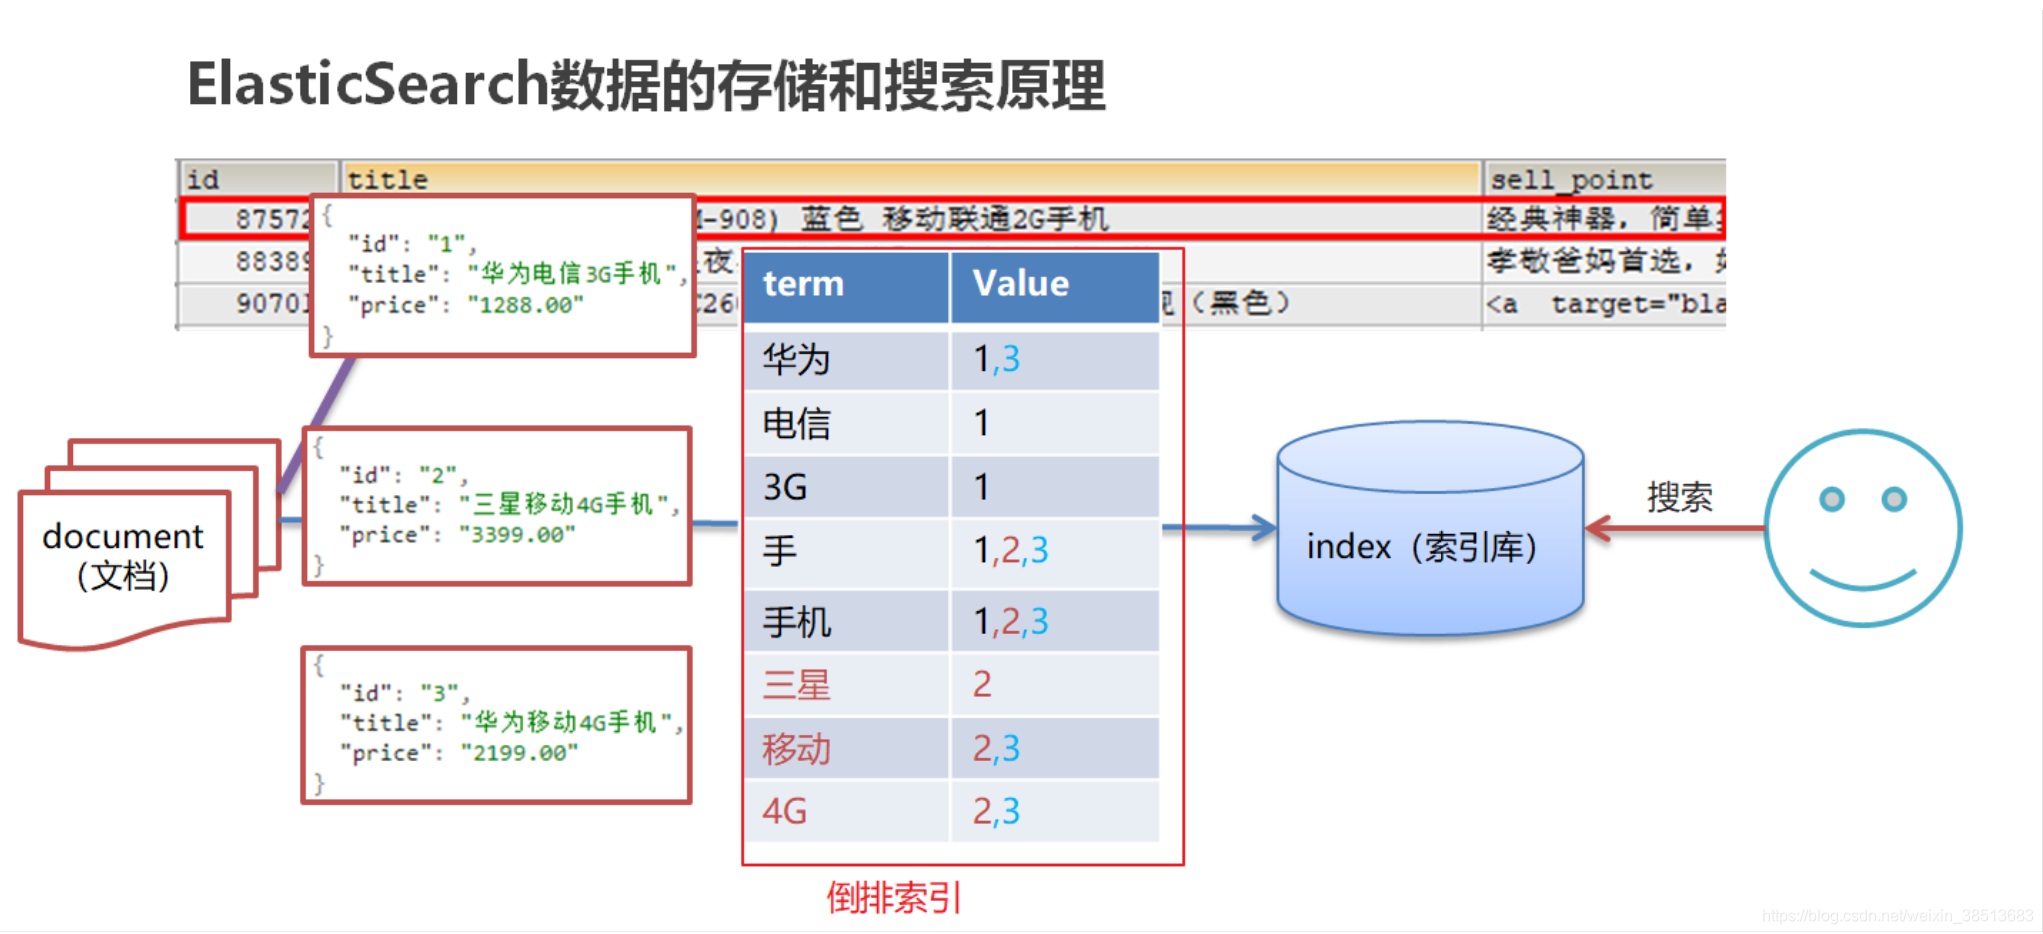
Task: Click the value '2' in the 三星 row
Action: [x=982, y=684]
